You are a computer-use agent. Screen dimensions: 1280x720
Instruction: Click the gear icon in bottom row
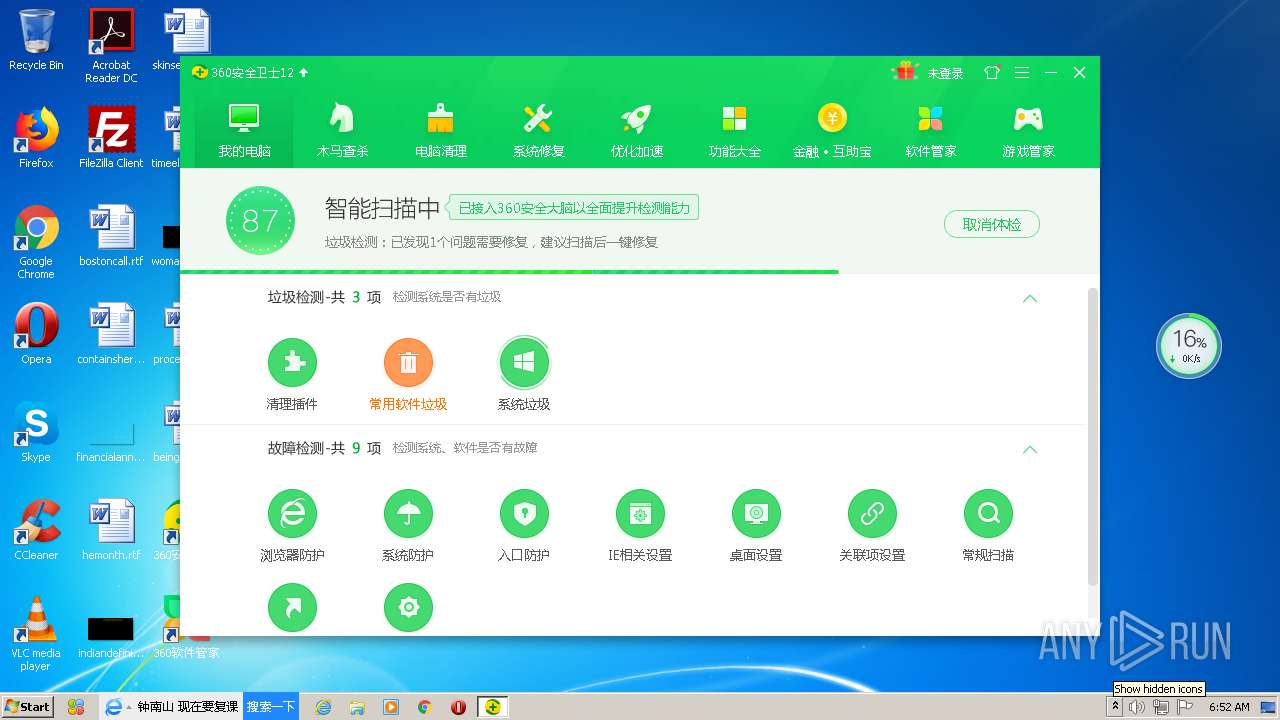(x=408, y=607)
